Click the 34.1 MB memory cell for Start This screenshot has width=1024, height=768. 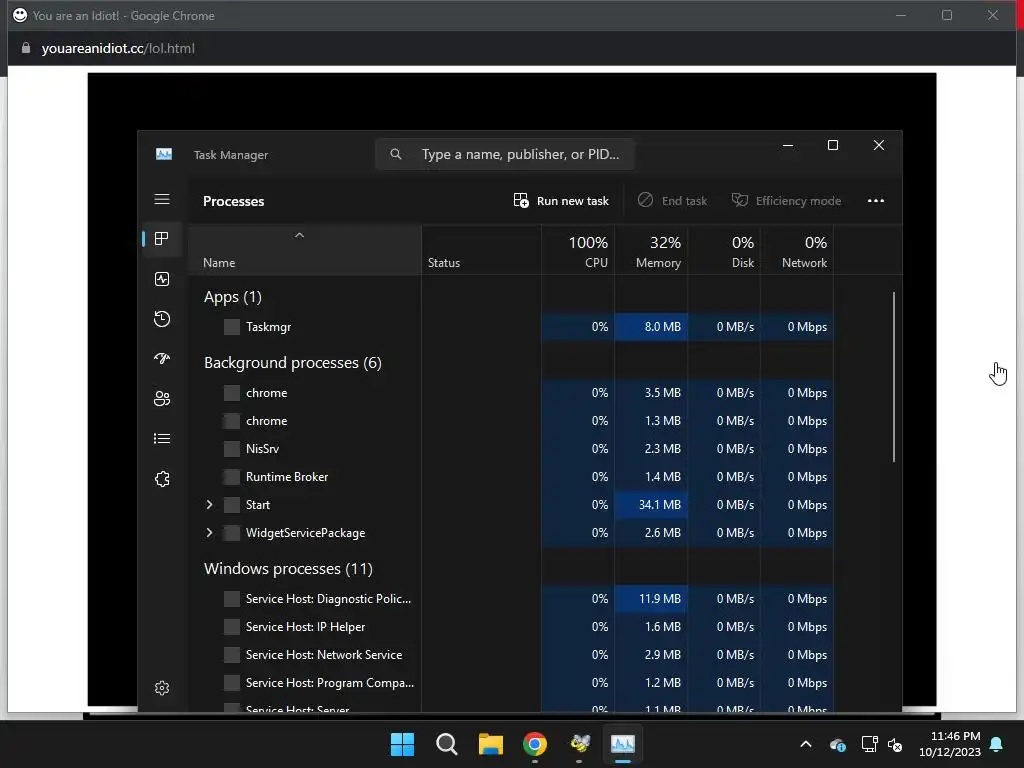pyautogui.click(x=650, y=505)
